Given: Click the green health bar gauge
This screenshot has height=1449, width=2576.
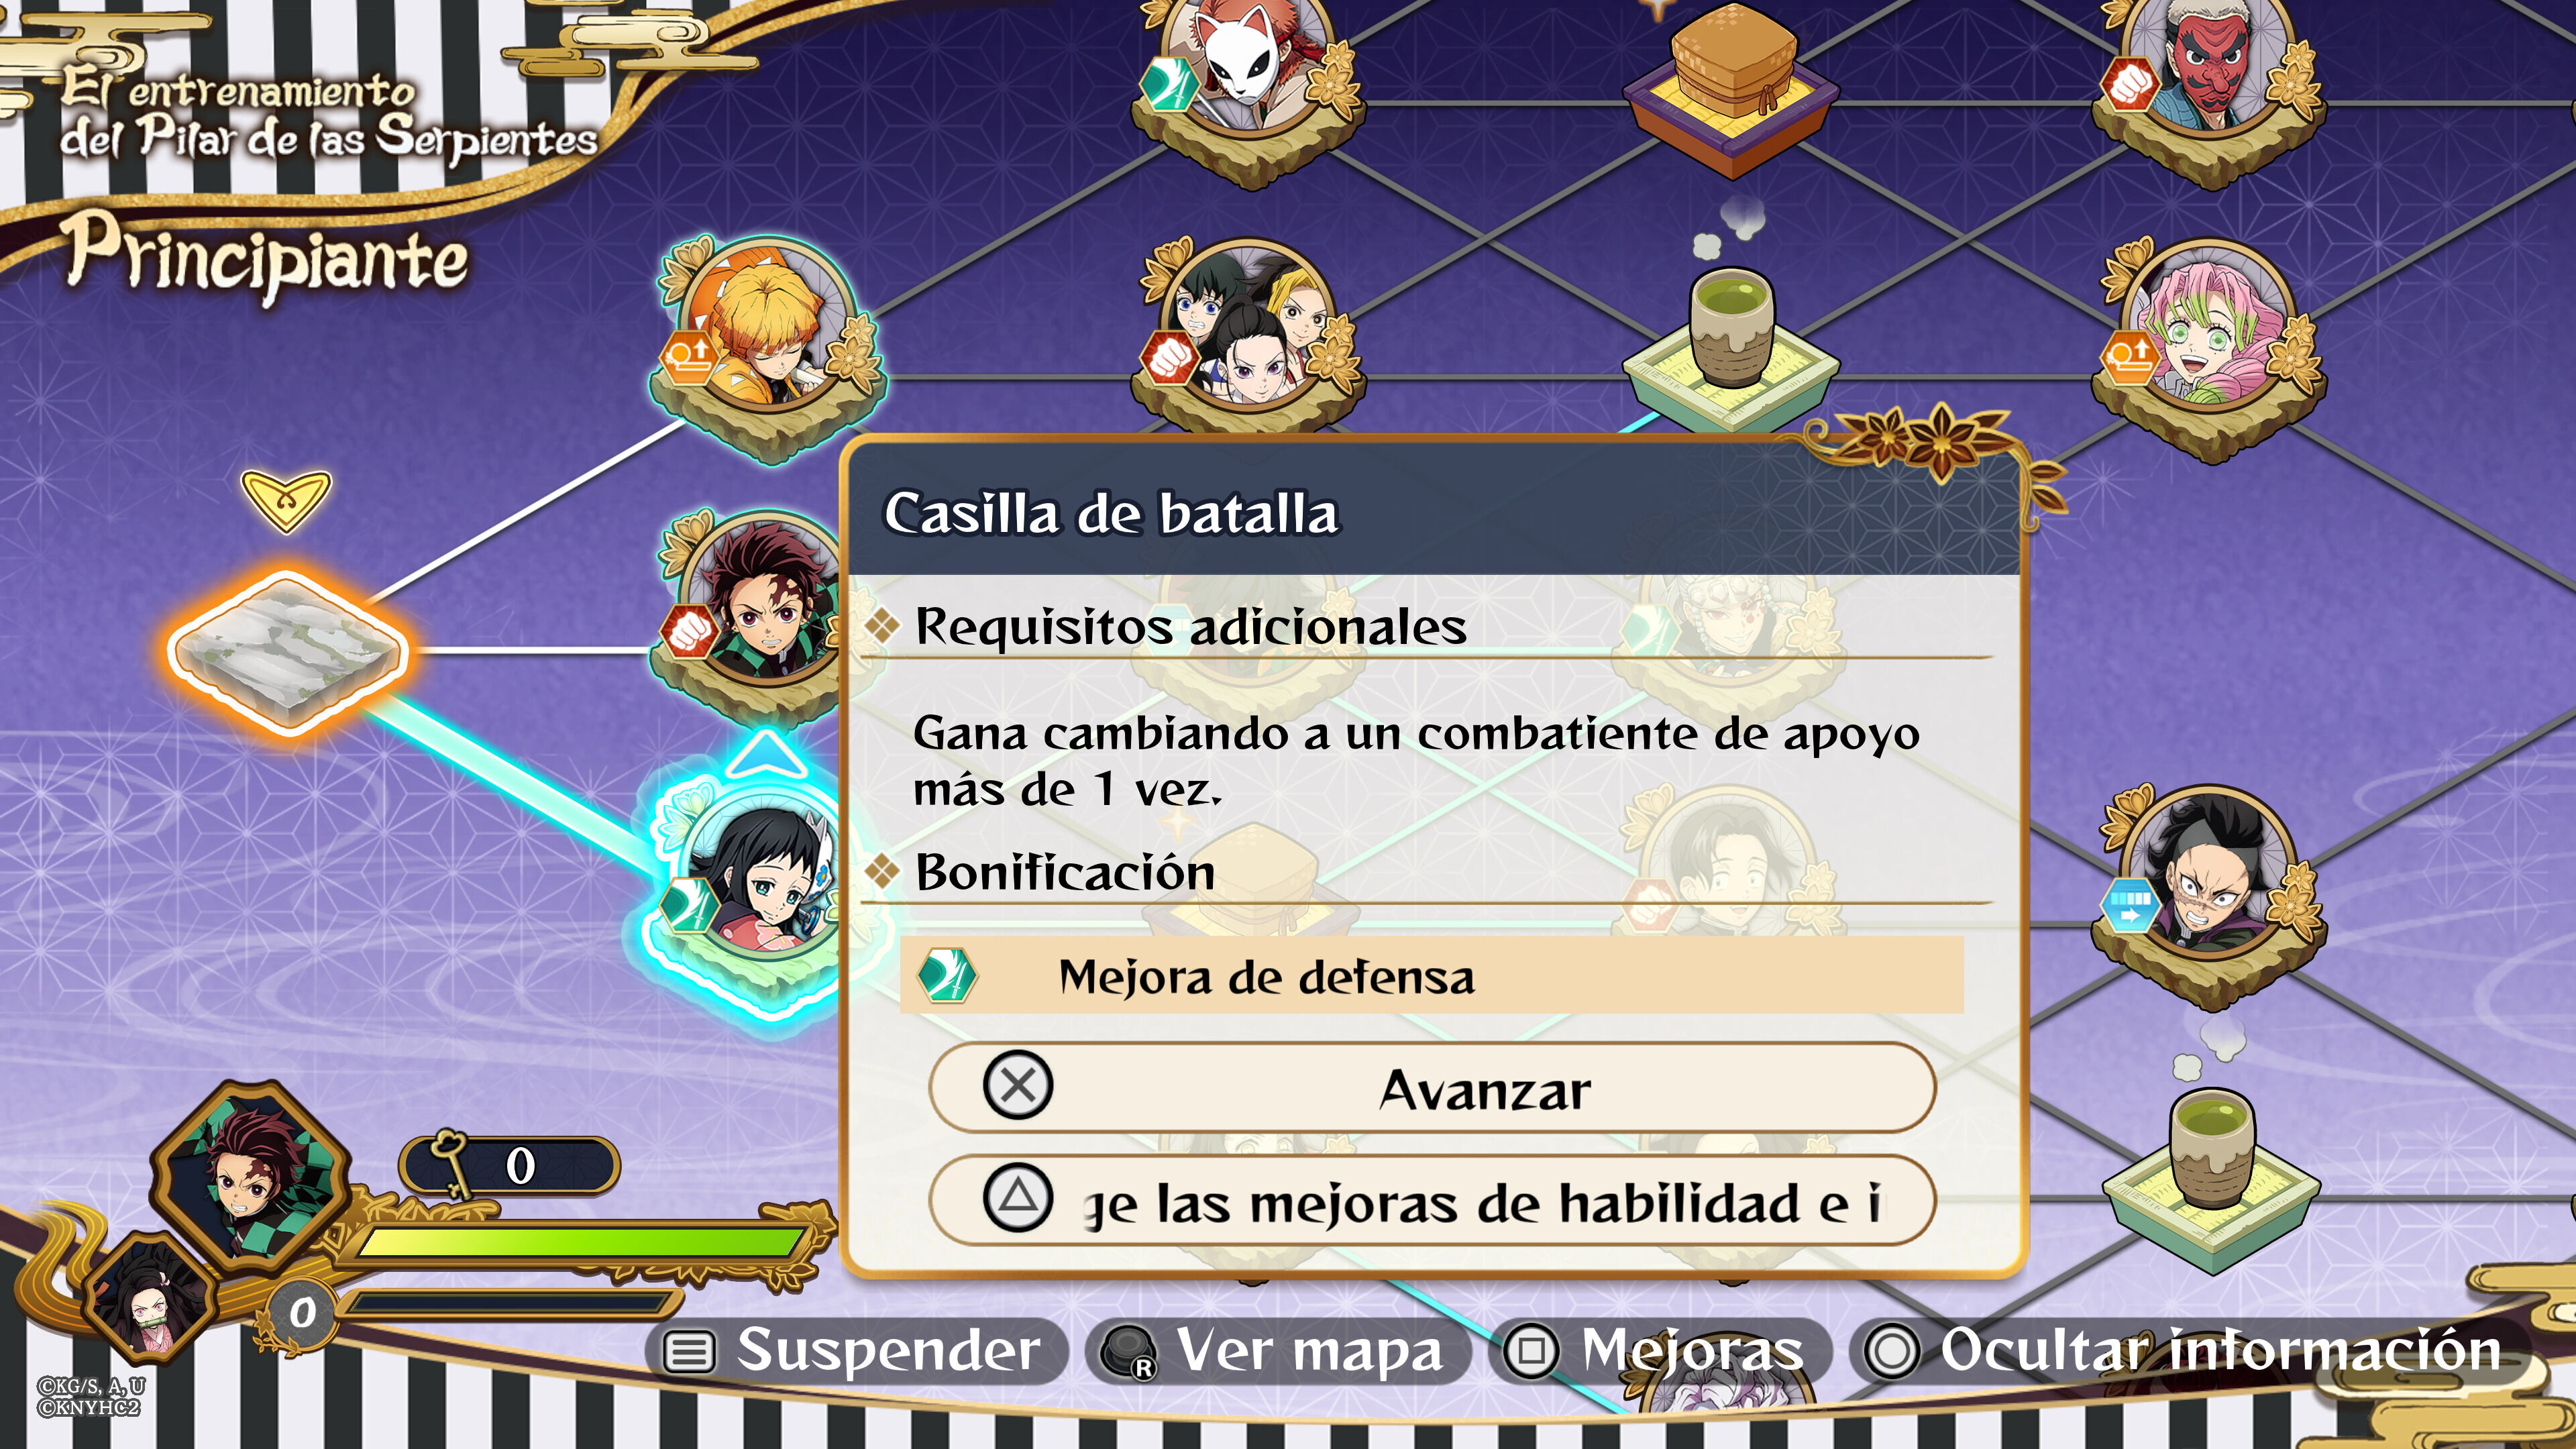Looking at the screenshot, I should (x=580, y=1242).
